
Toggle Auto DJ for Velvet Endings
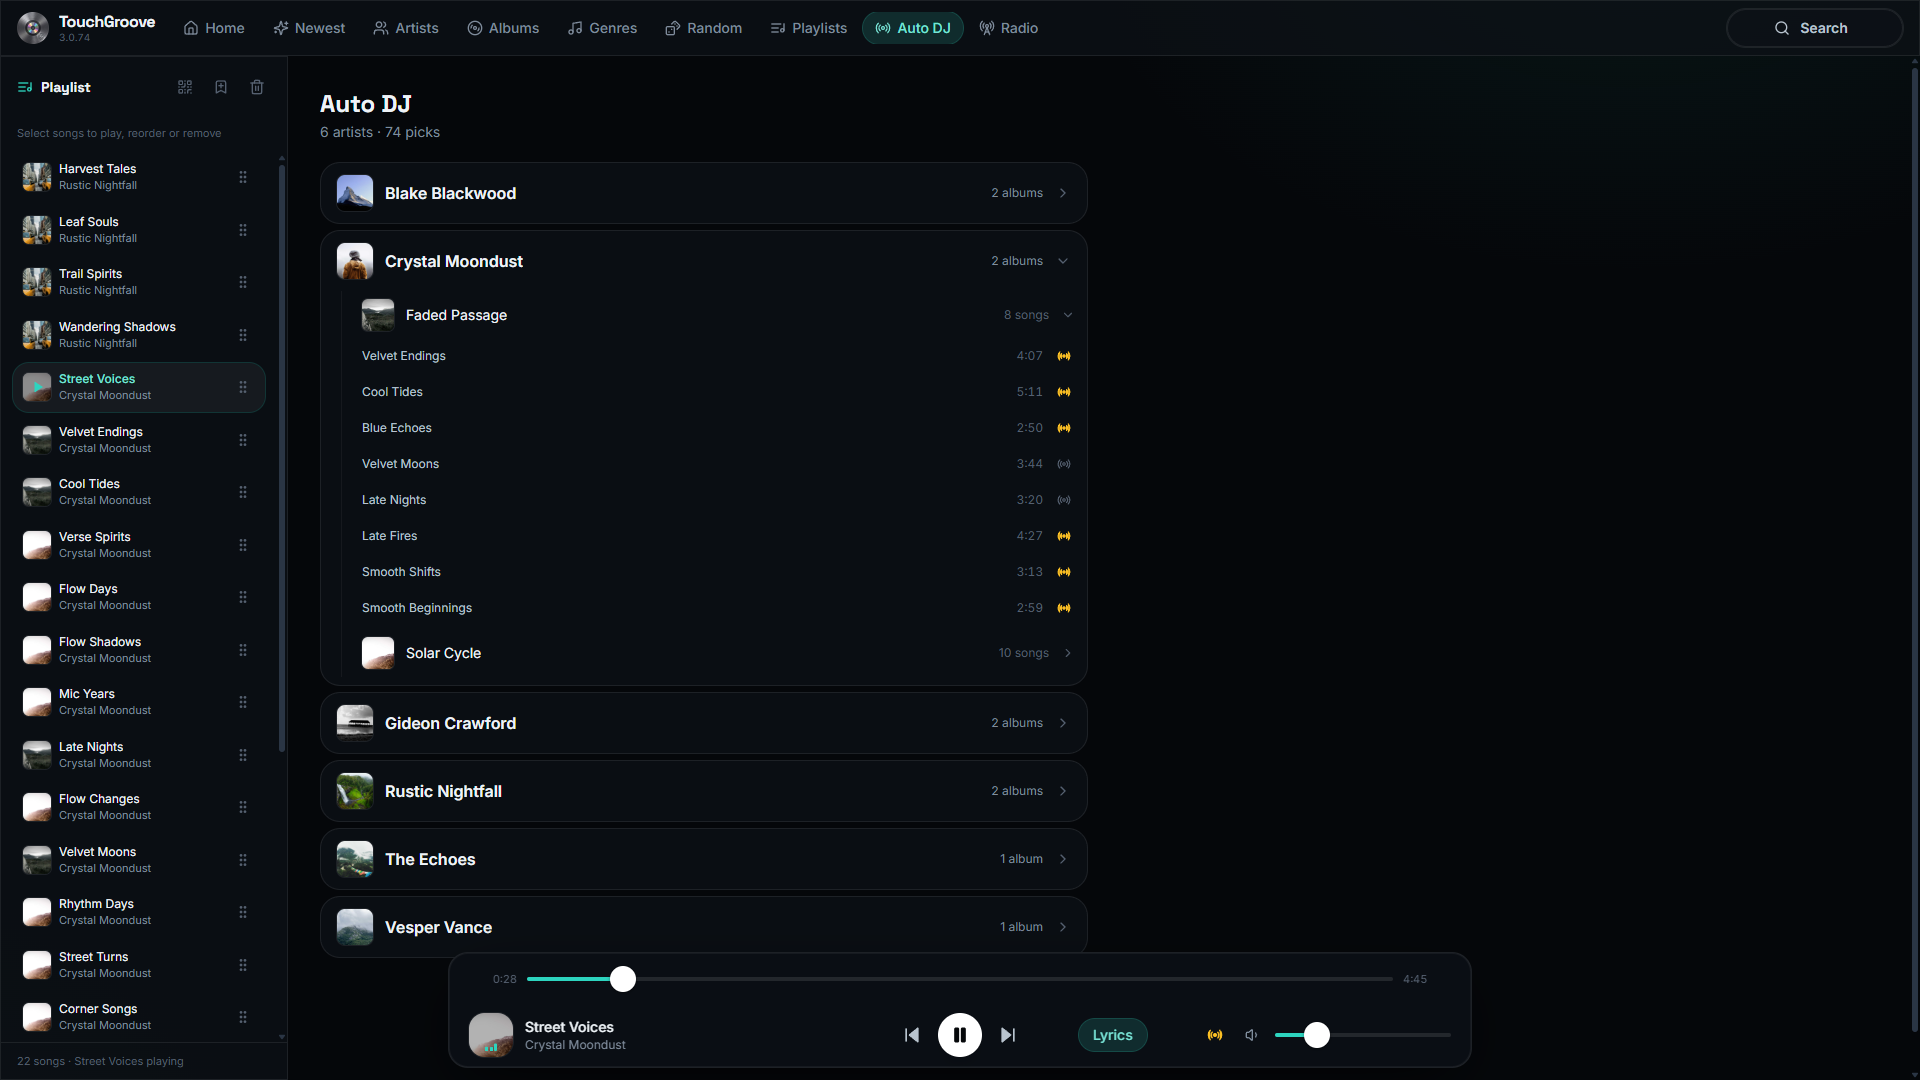coord(1064,356)
